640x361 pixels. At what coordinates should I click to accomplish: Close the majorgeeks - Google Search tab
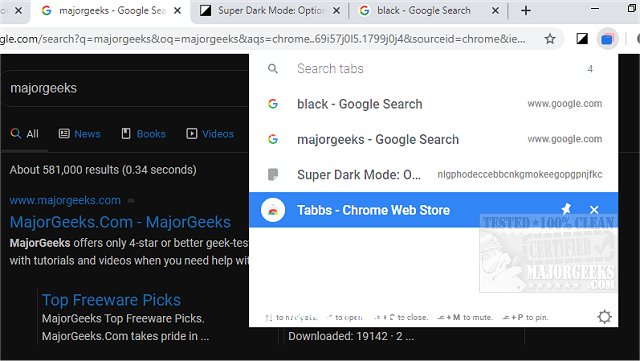(177, 11)
